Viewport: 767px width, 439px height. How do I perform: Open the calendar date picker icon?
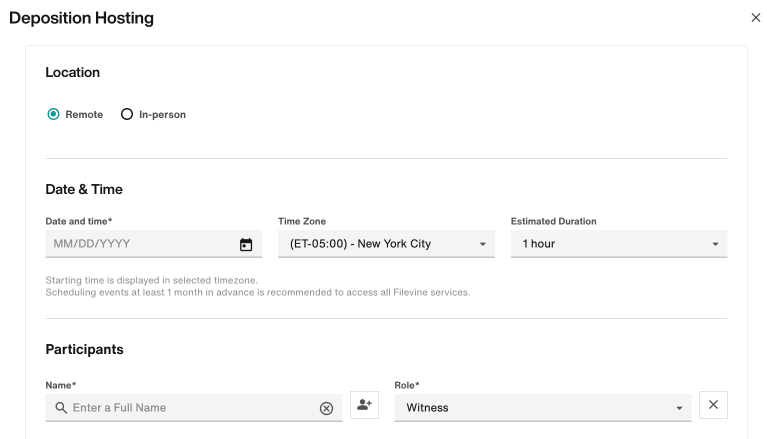(246, 244)
